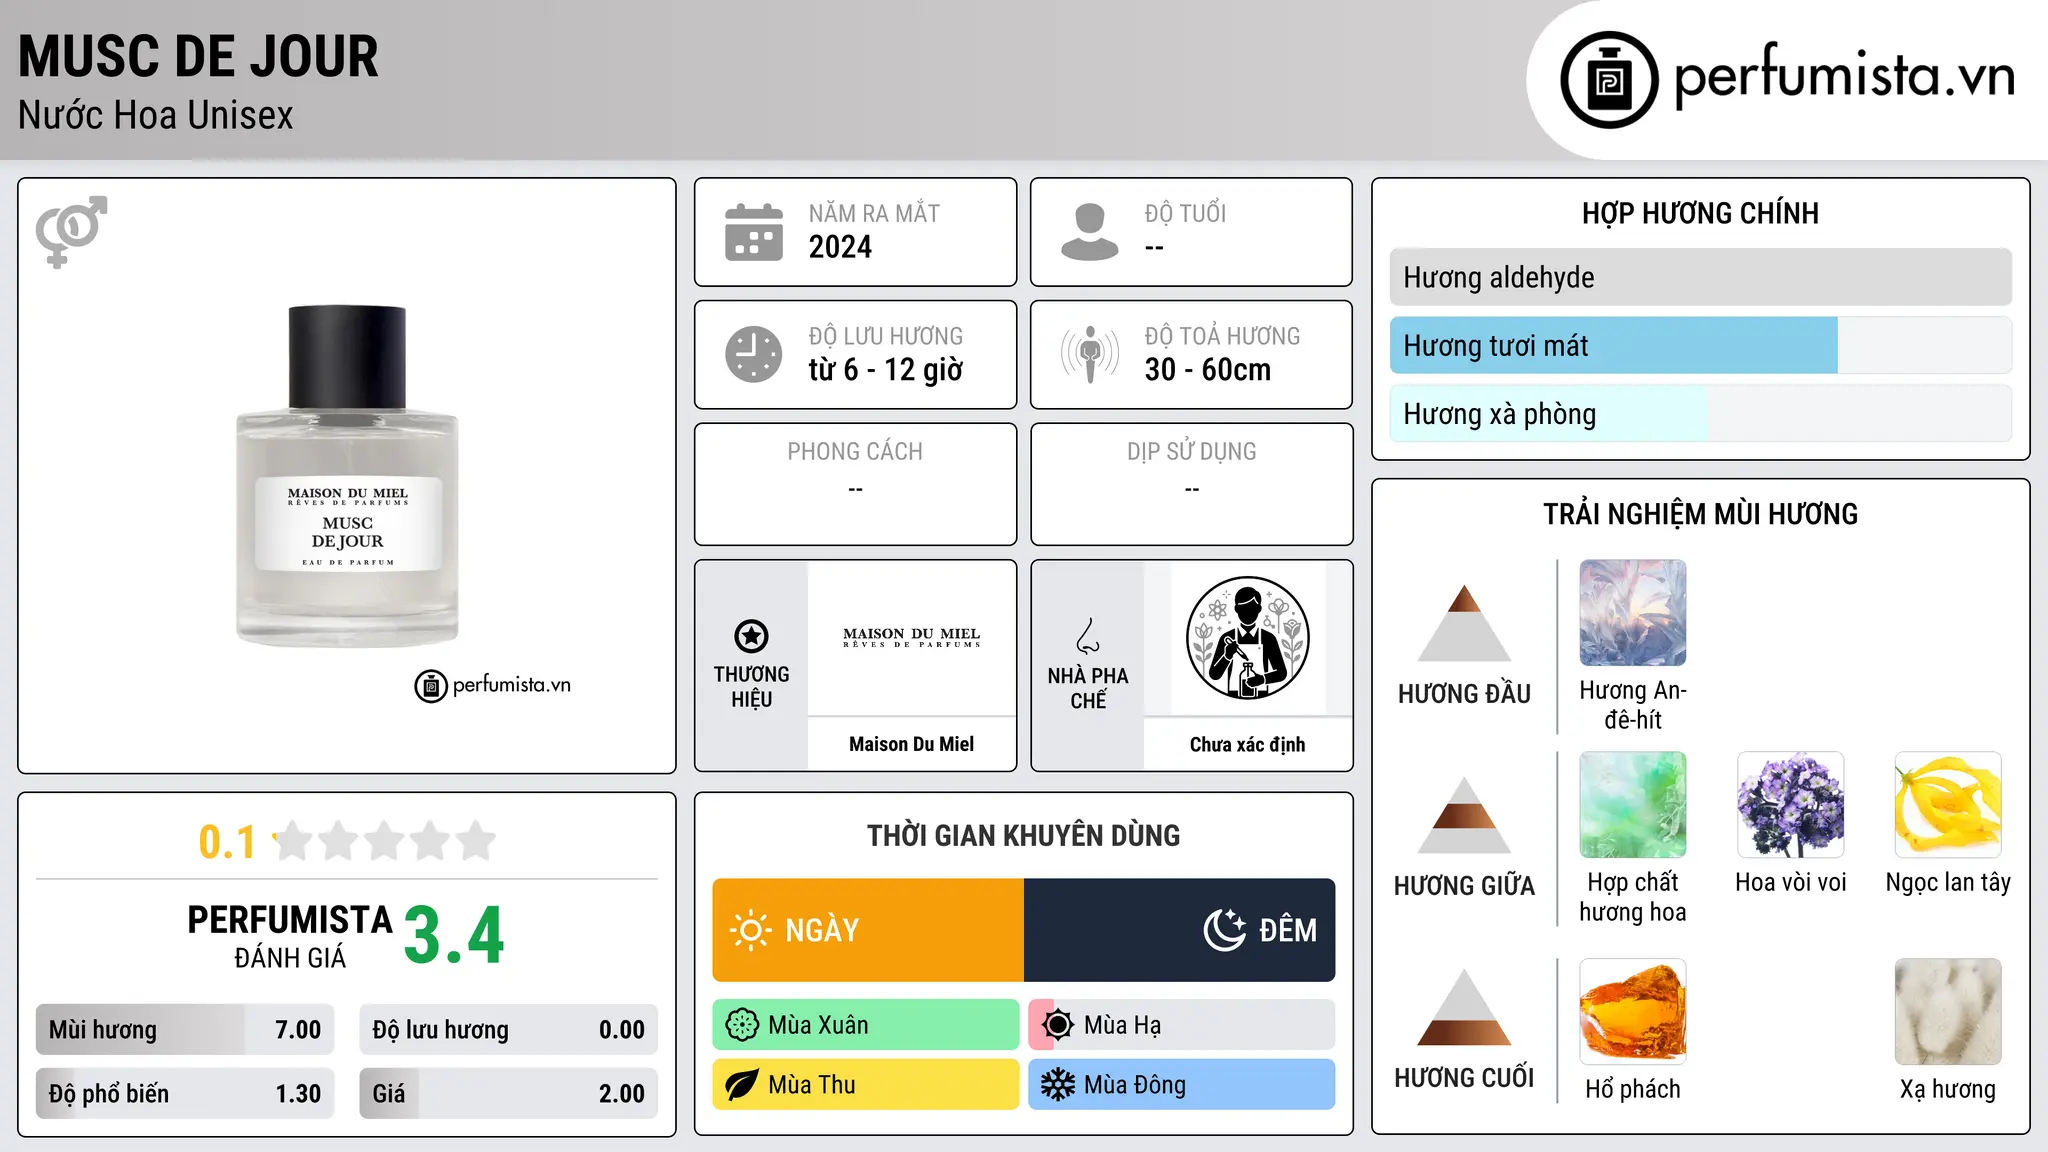Click the Trải nghiệm mùi hương heading
This screenshot has height=1152, width=2048.
(1700, 514)
